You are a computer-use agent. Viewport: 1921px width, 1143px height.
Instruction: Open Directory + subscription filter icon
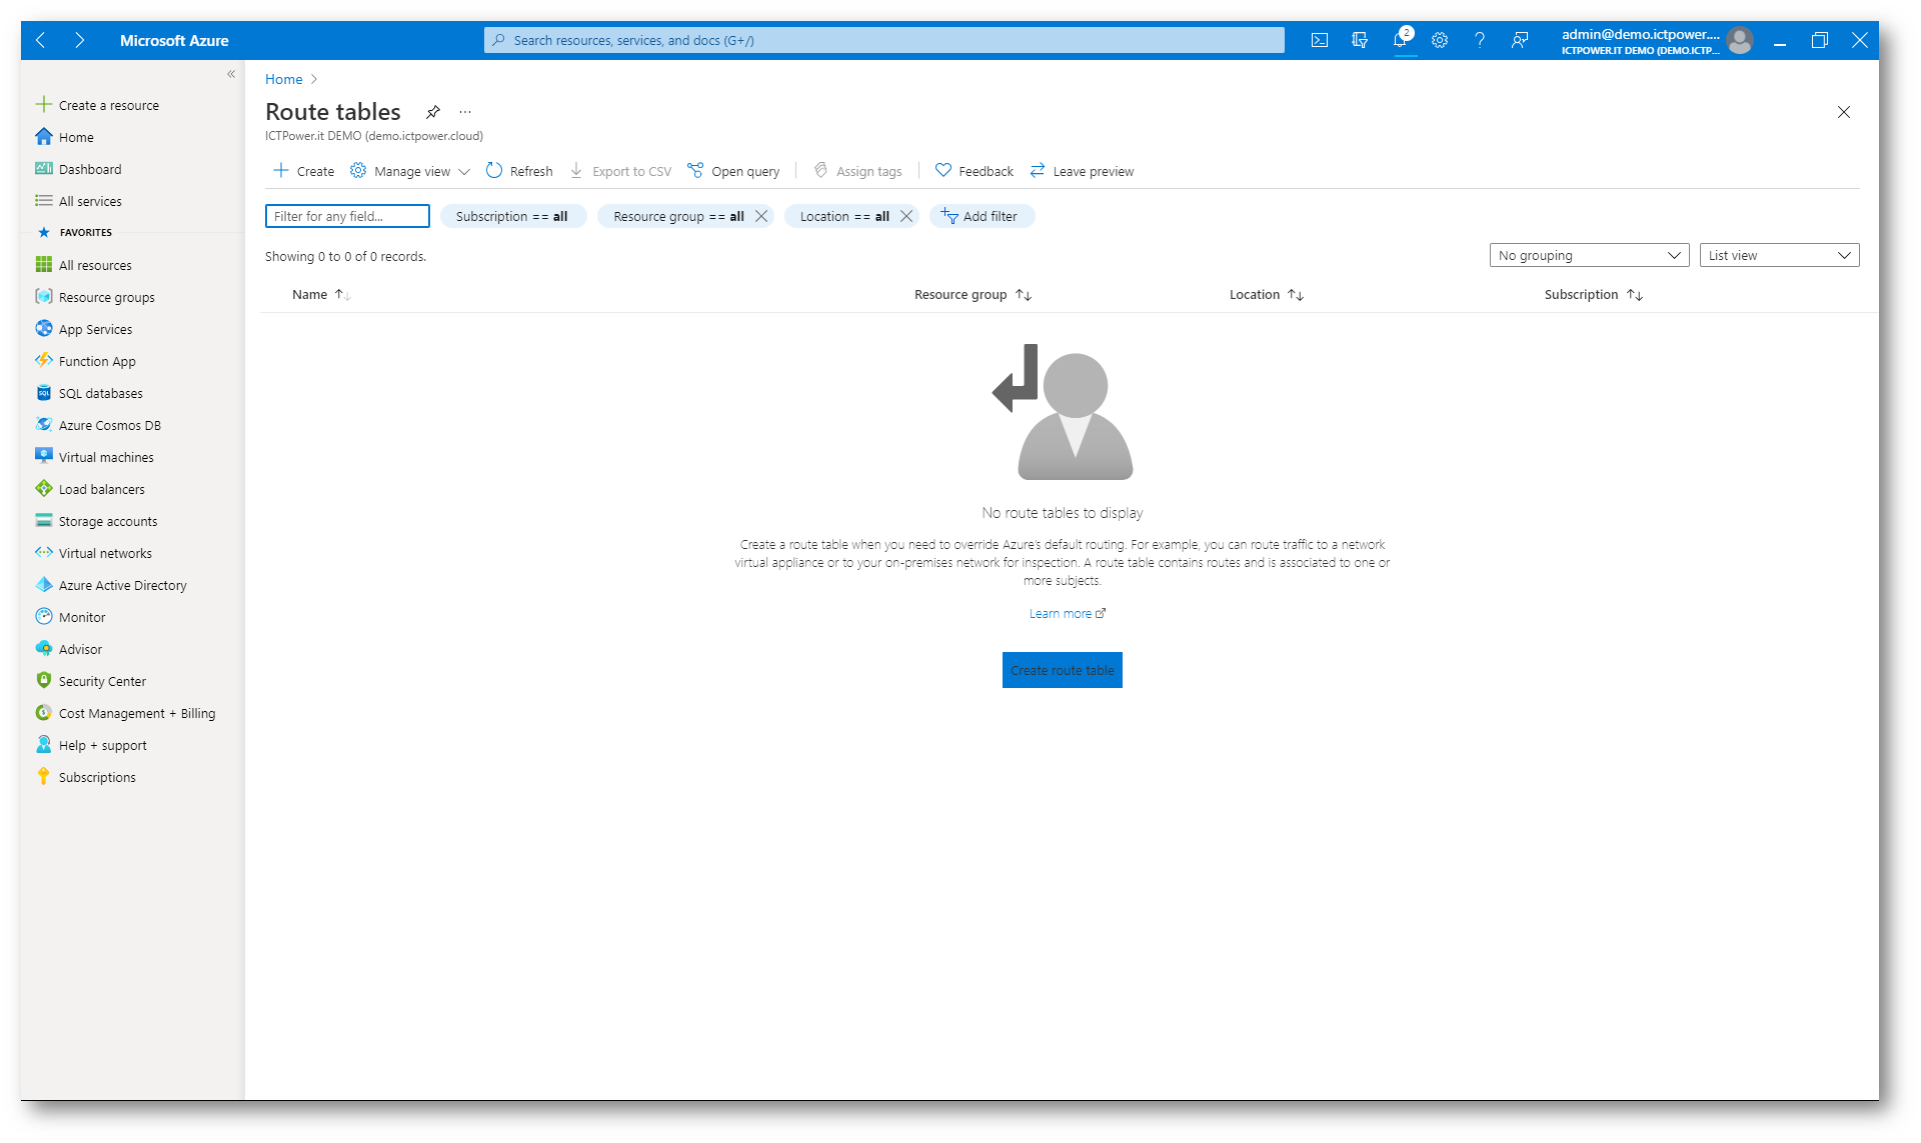(x=1359, y=40)
